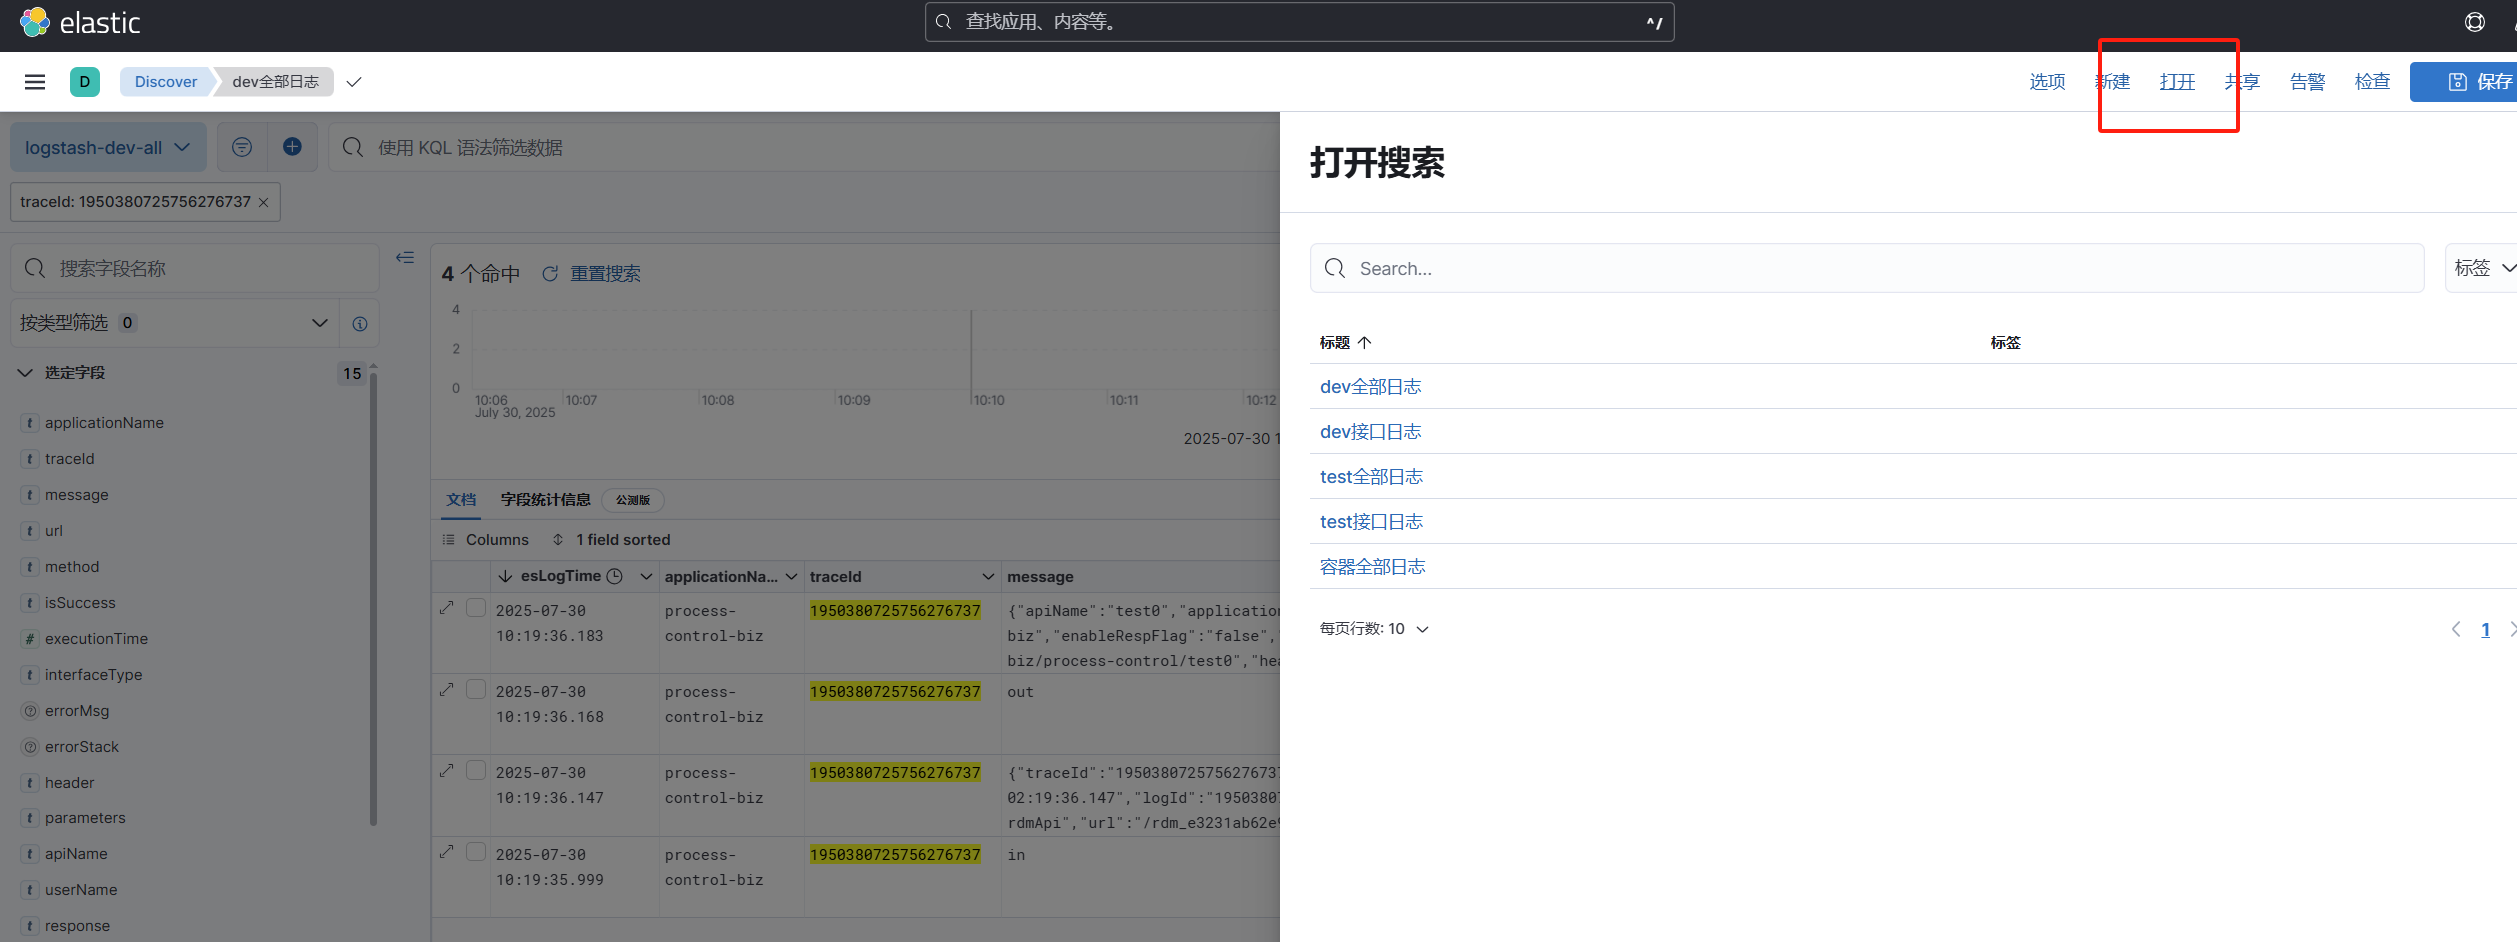2517x942 pixels.
Task: Click the saved query filter icon
Action: [242, 147]
